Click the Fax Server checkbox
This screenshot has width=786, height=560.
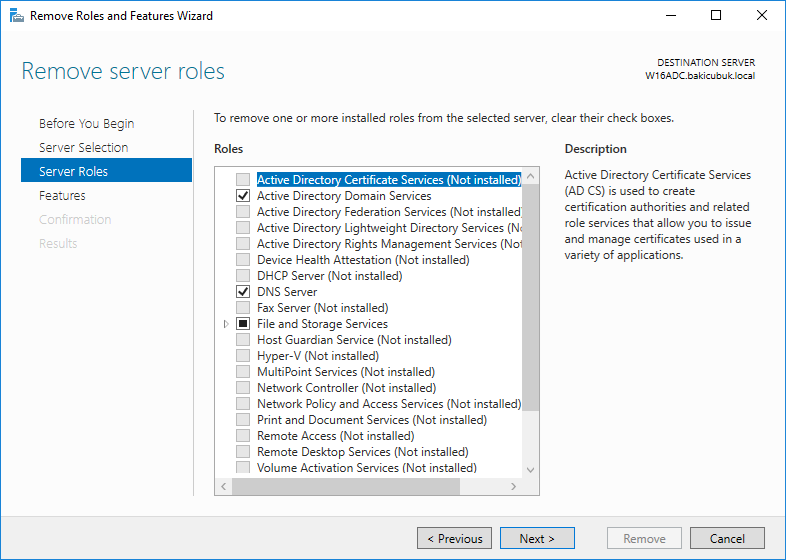243,308
